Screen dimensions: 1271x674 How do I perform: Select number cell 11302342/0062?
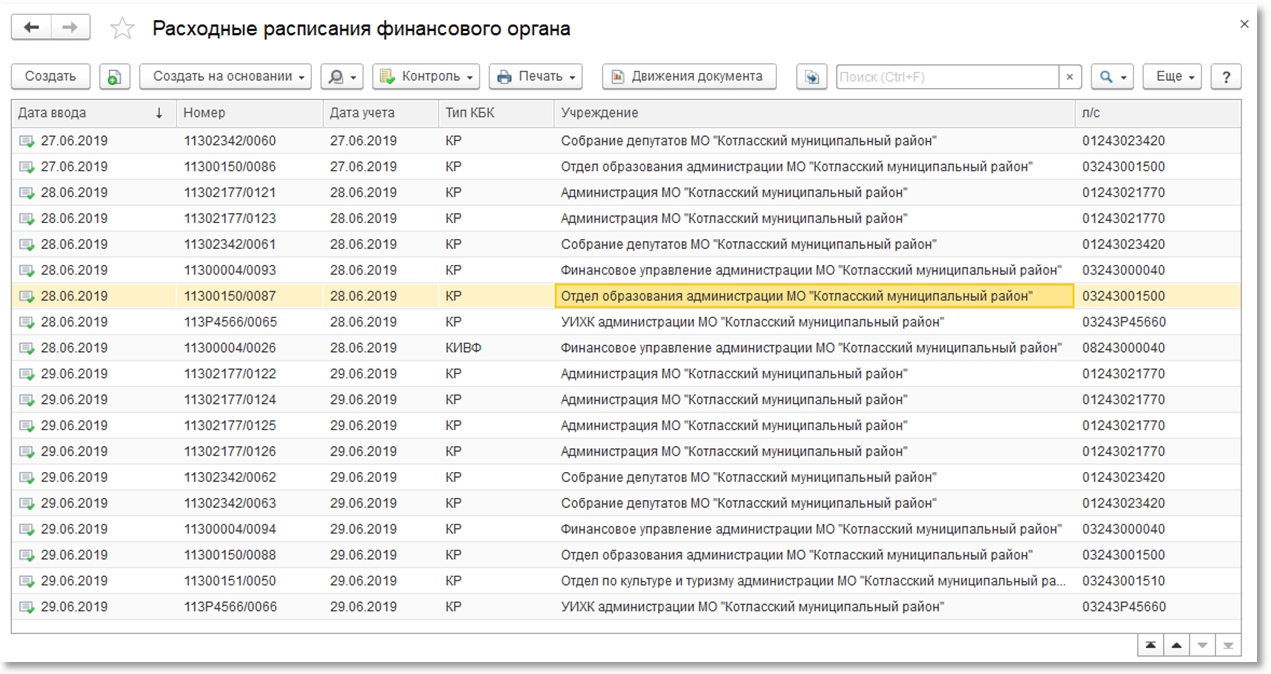point(250,478)
